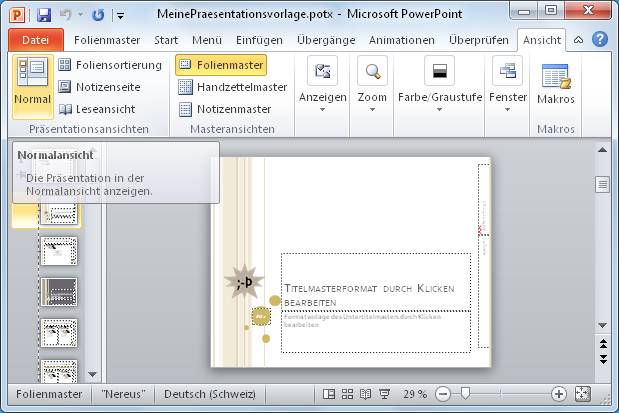619x413 pixels.
Task: Select the third layout thumbnail in pane
Action: click(x=59, y=251)
